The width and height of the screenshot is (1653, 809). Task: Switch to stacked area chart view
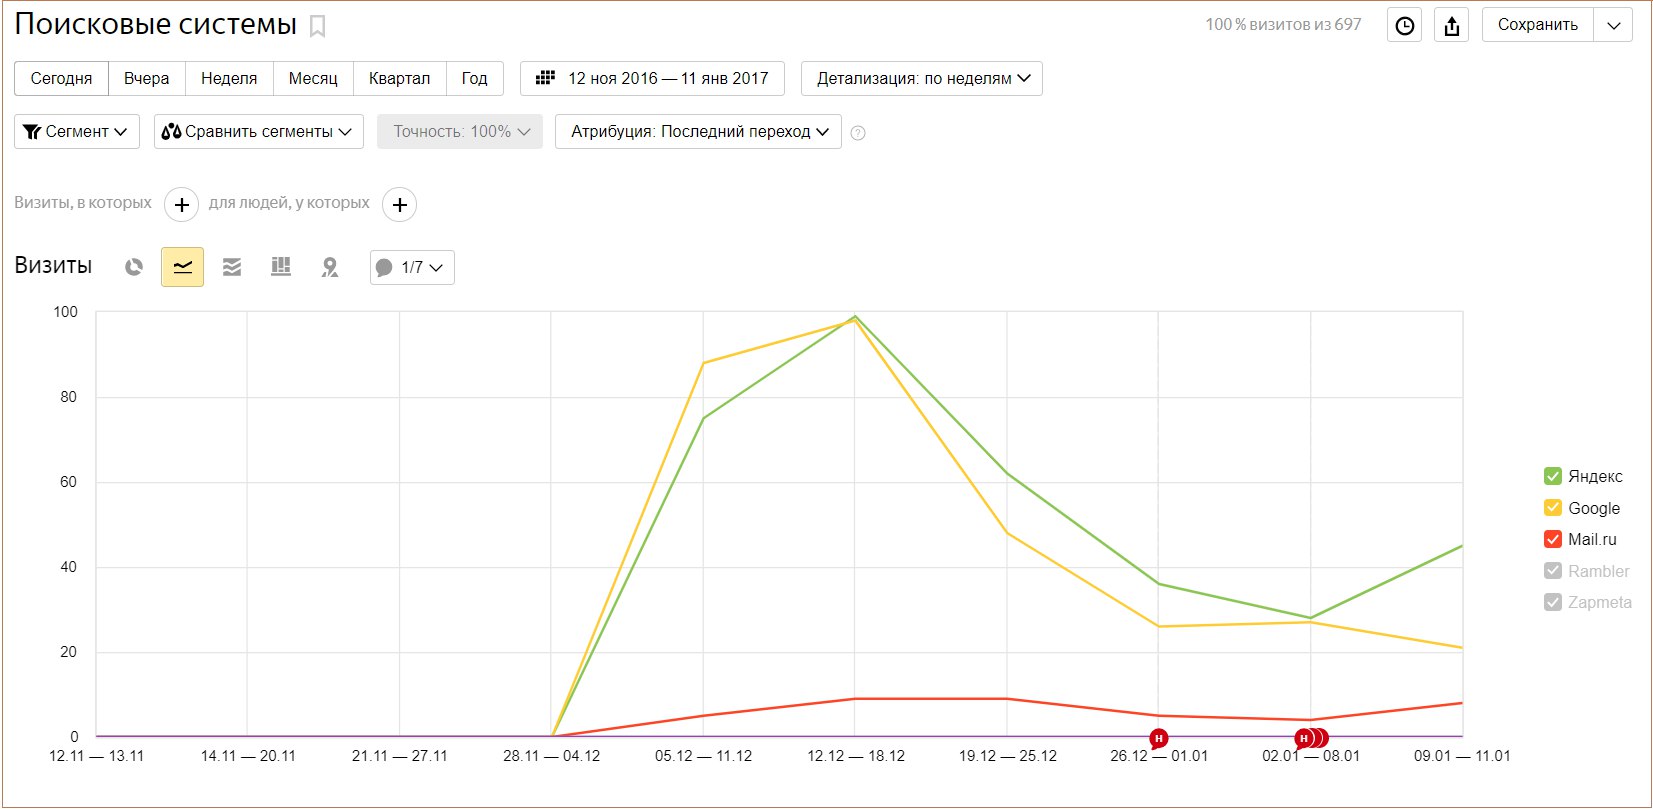point(232,267)
